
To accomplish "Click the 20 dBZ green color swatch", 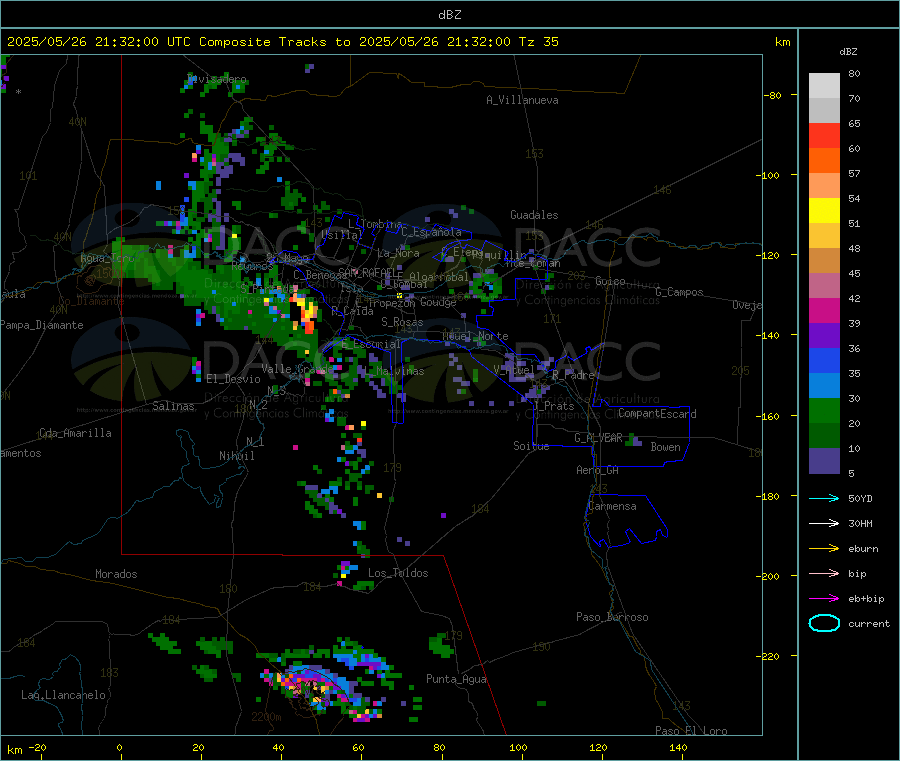I will pyautogui.click(x=824, y=411).
